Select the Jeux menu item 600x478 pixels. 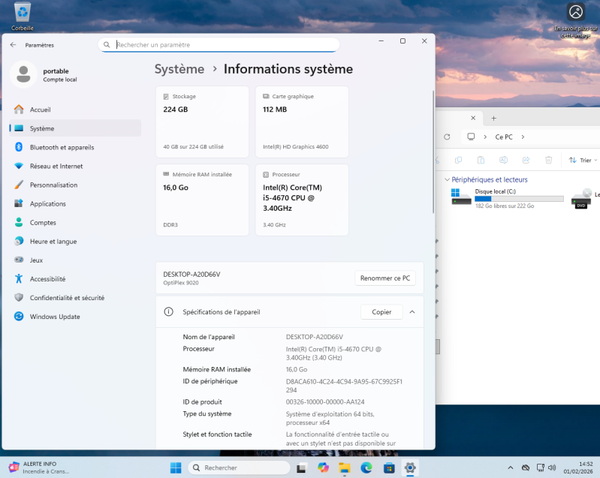(36, 260)
